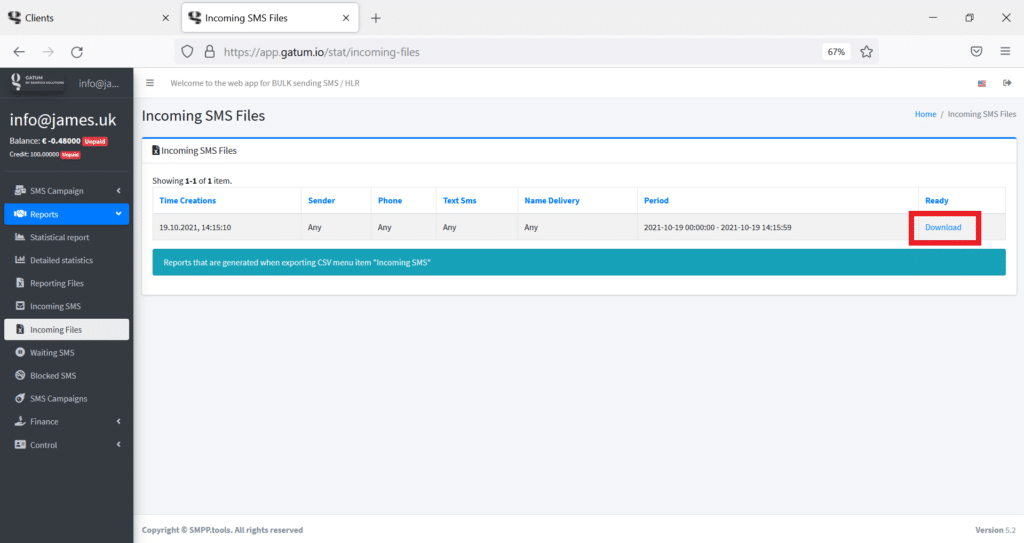The image size is (1024, 543).
Task: Expand the SMS Campaign menu
Action: [x=67, y=191]
